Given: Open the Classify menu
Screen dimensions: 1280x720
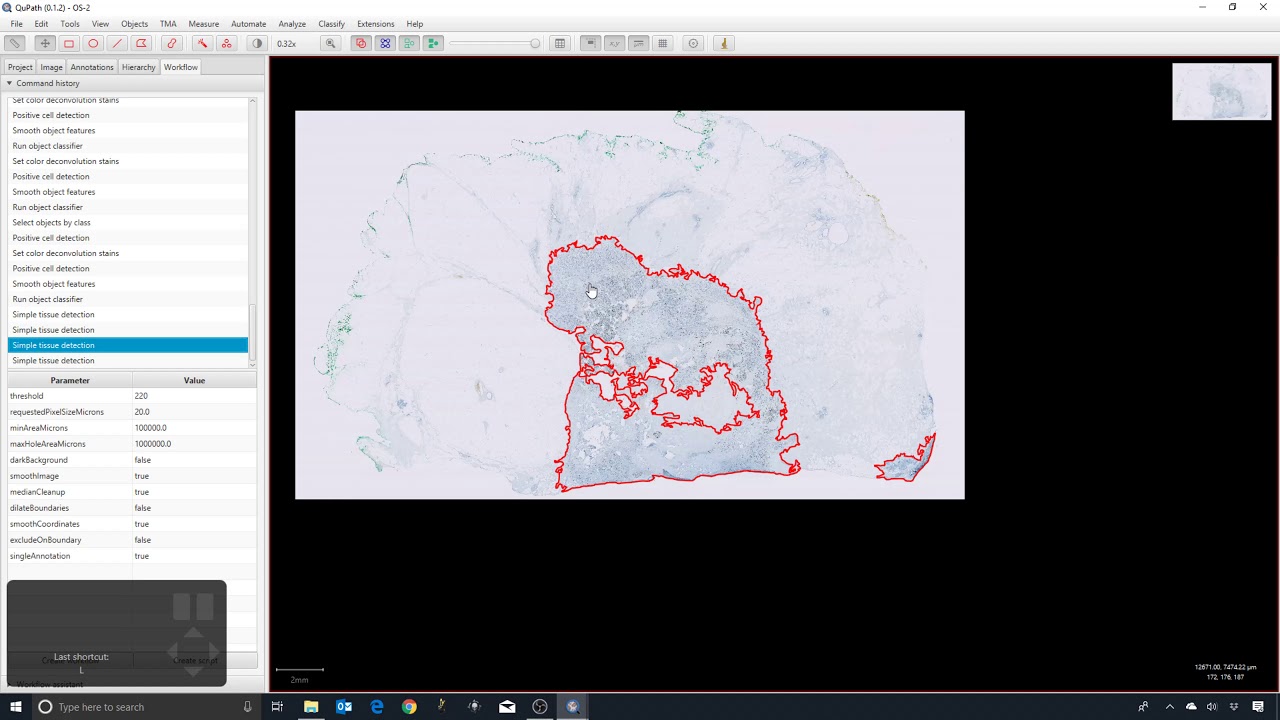Looking at the screenshot, I should [x=331, y=24].
